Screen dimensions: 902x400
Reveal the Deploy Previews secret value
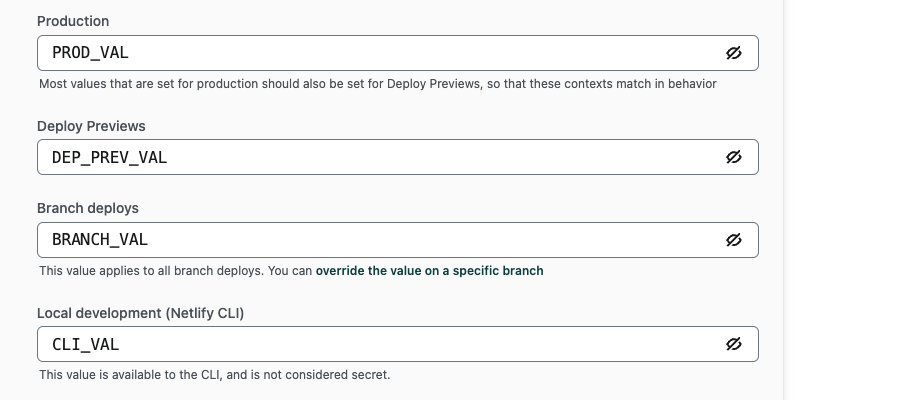[733, 157]
